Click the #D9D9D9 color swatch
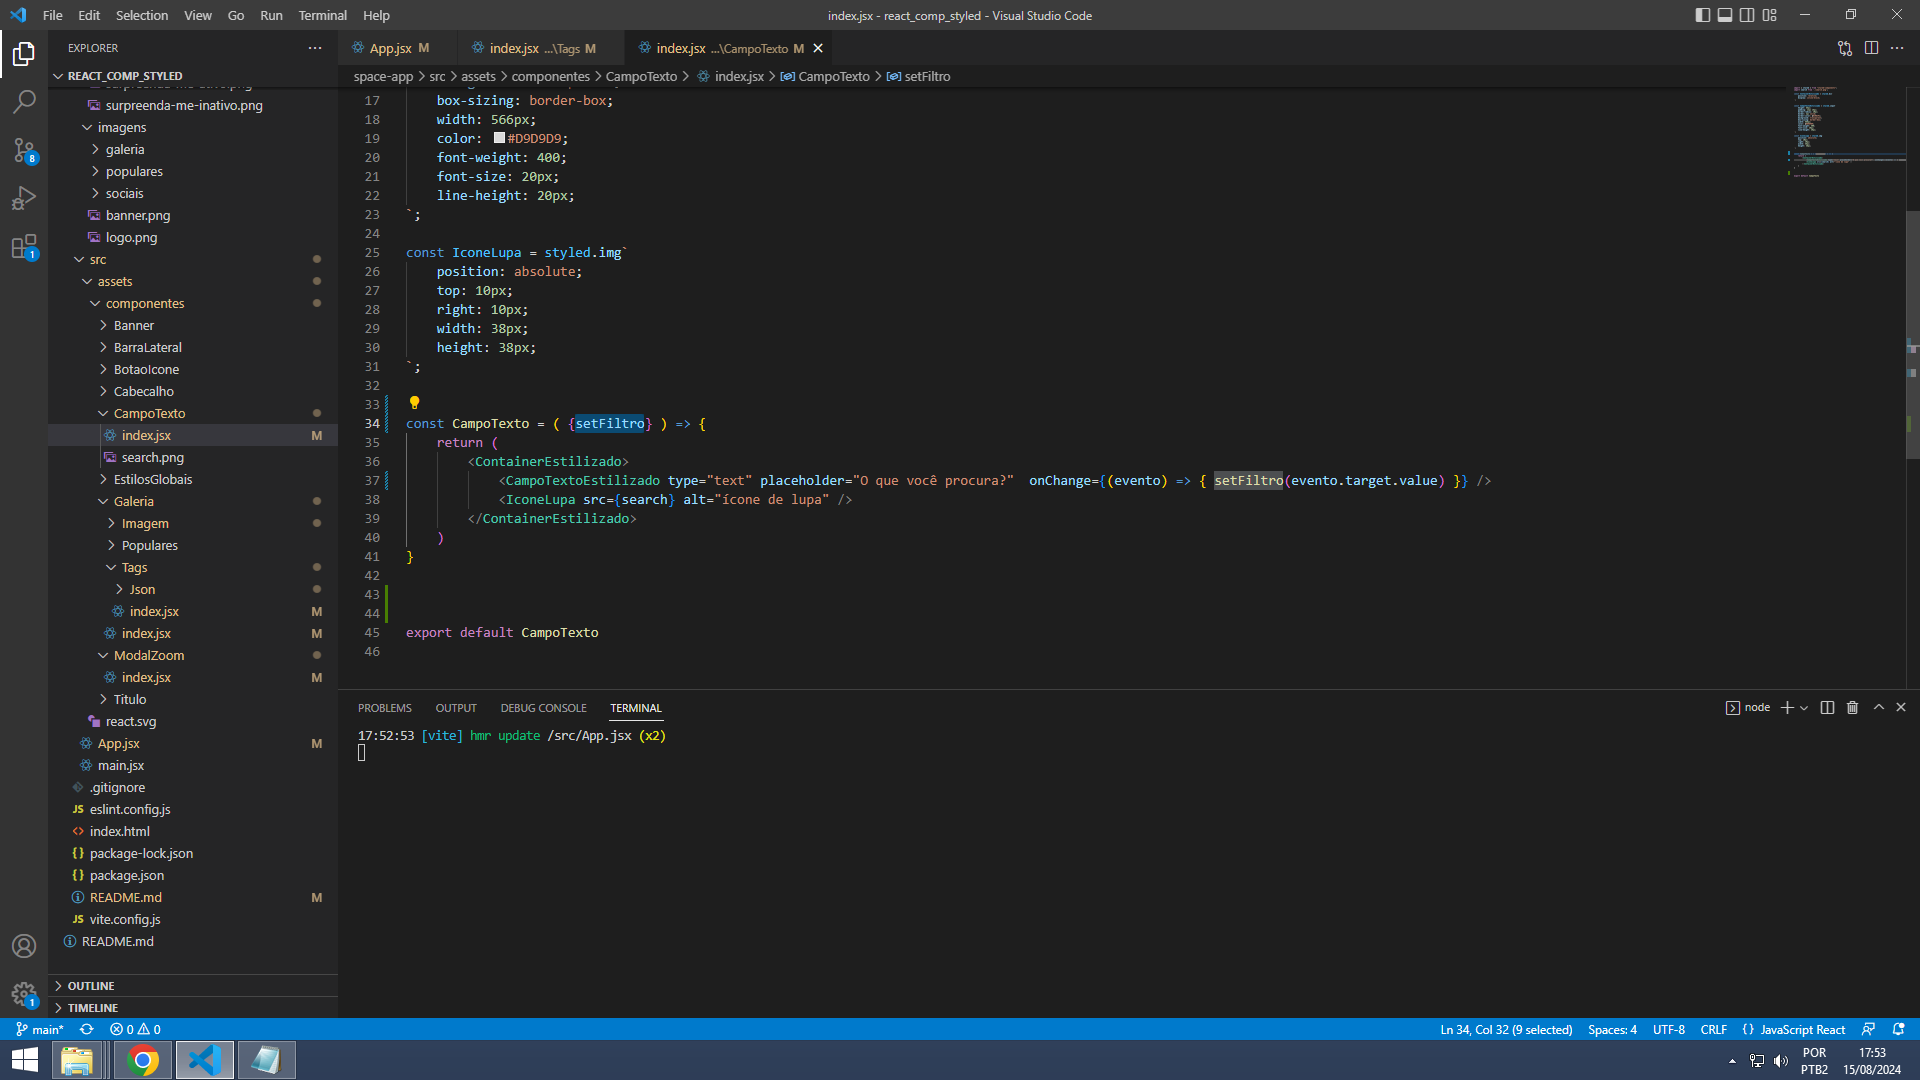Viewport: 1920px width, 1080px height. 499,138
